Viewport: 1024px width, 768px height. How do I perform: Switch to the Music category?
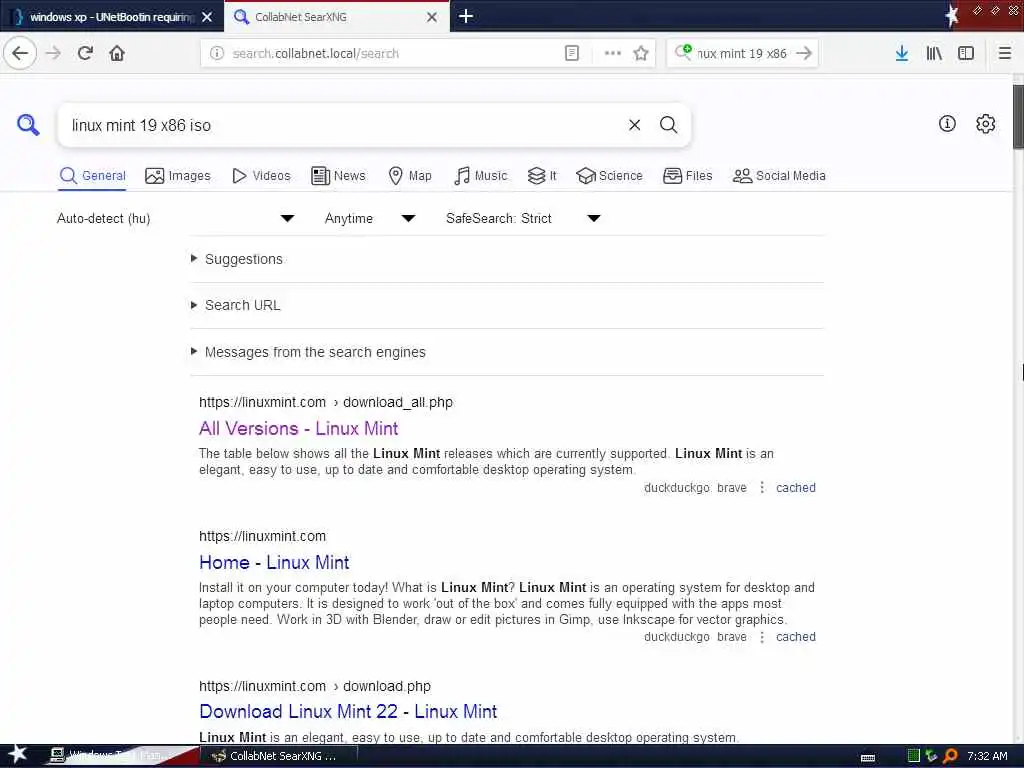click(480, 176)
